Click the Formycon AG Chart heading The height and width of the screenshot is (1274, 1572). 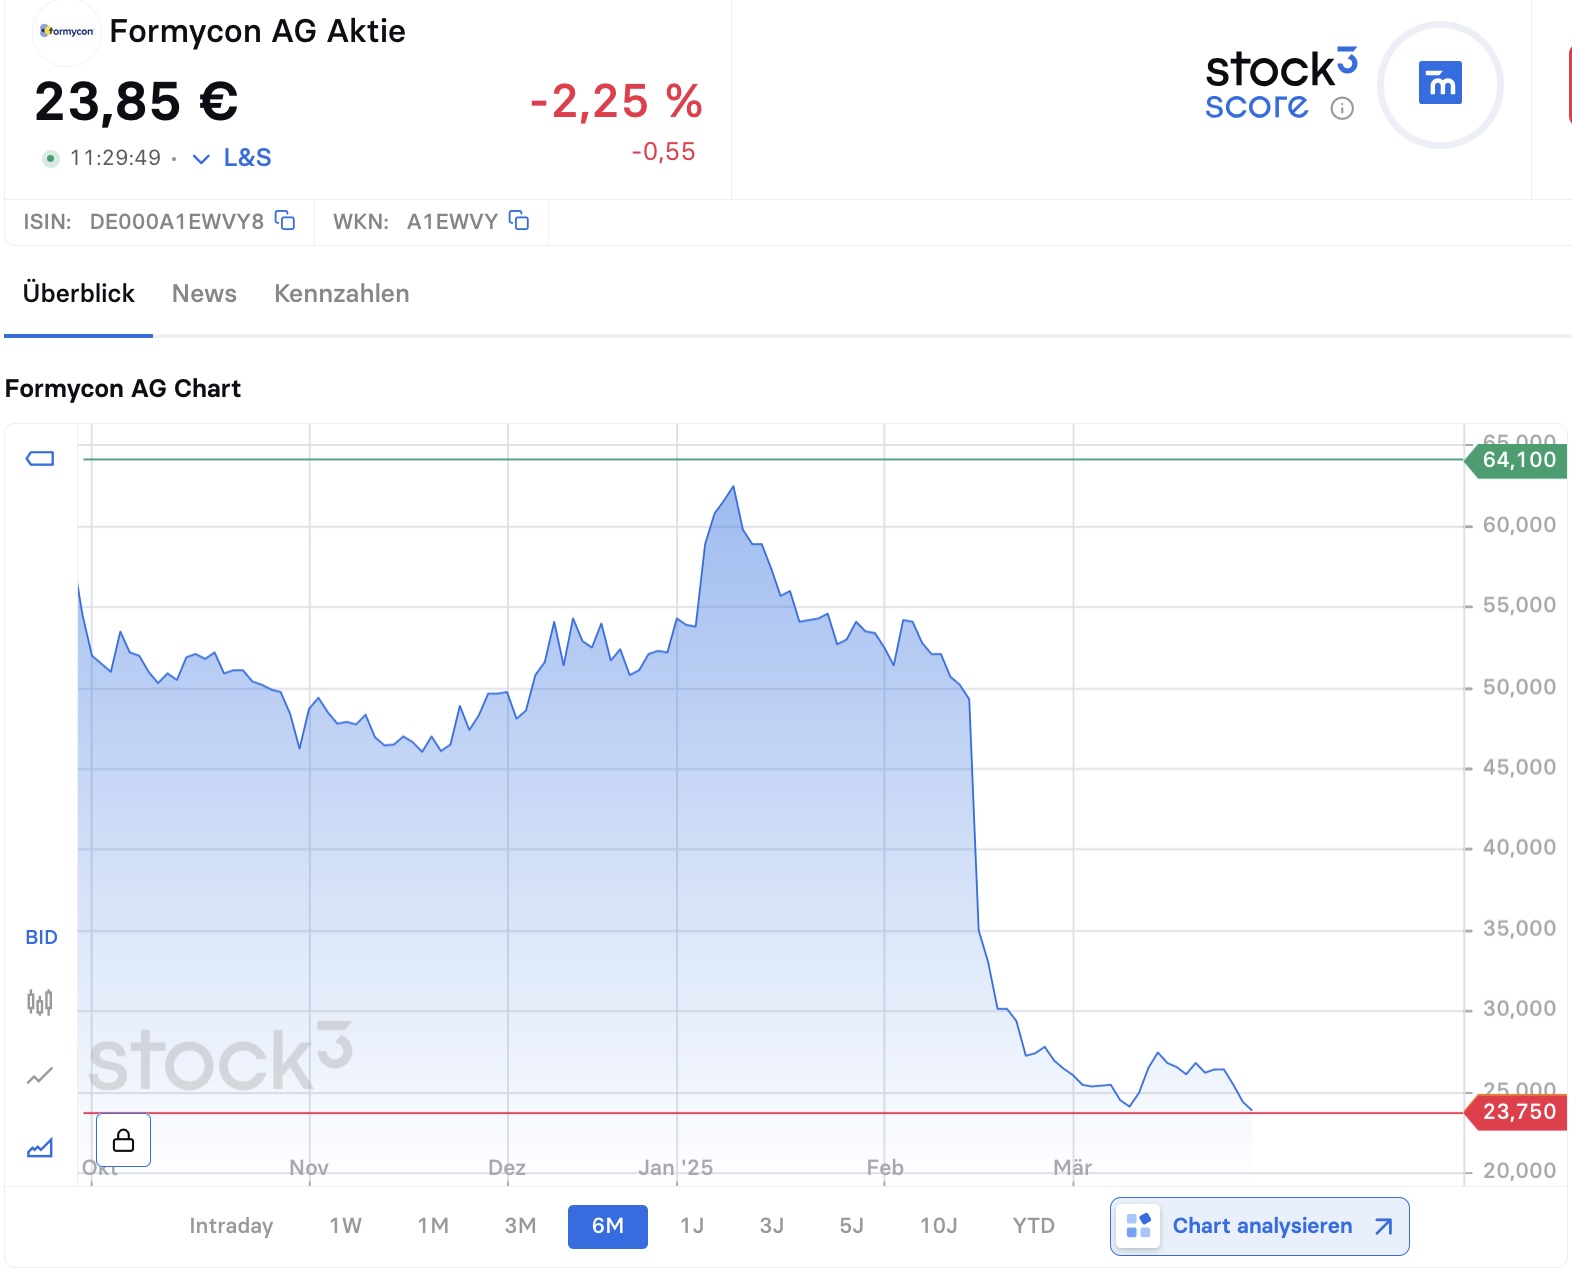coord(123,388)
